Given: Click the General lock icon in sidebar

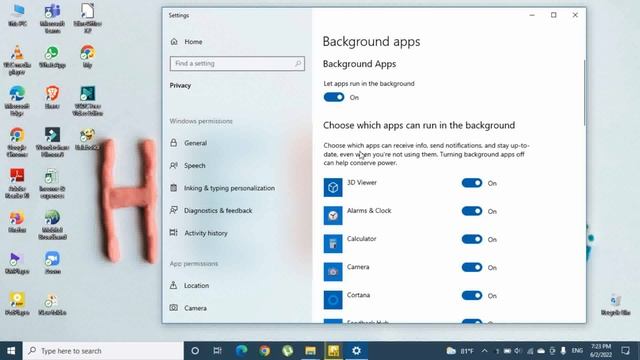Looking at the screenshot, I should pos(174,143).
